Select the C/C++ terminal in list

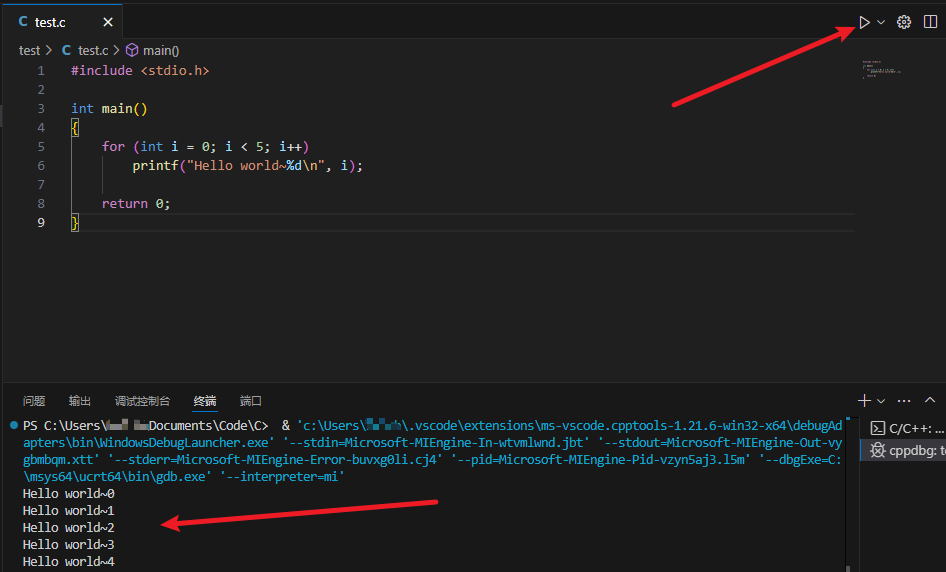(x=905, y=428)
